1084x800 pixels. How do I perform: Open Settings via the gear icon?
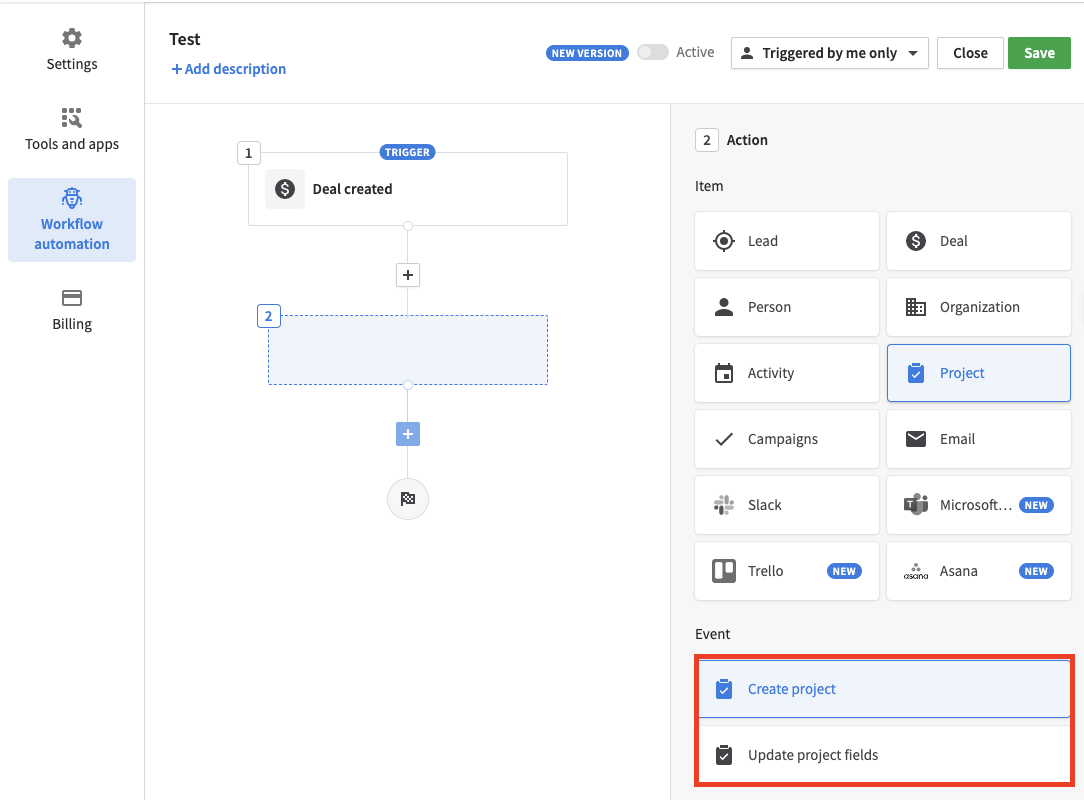(x=71, y=48)
